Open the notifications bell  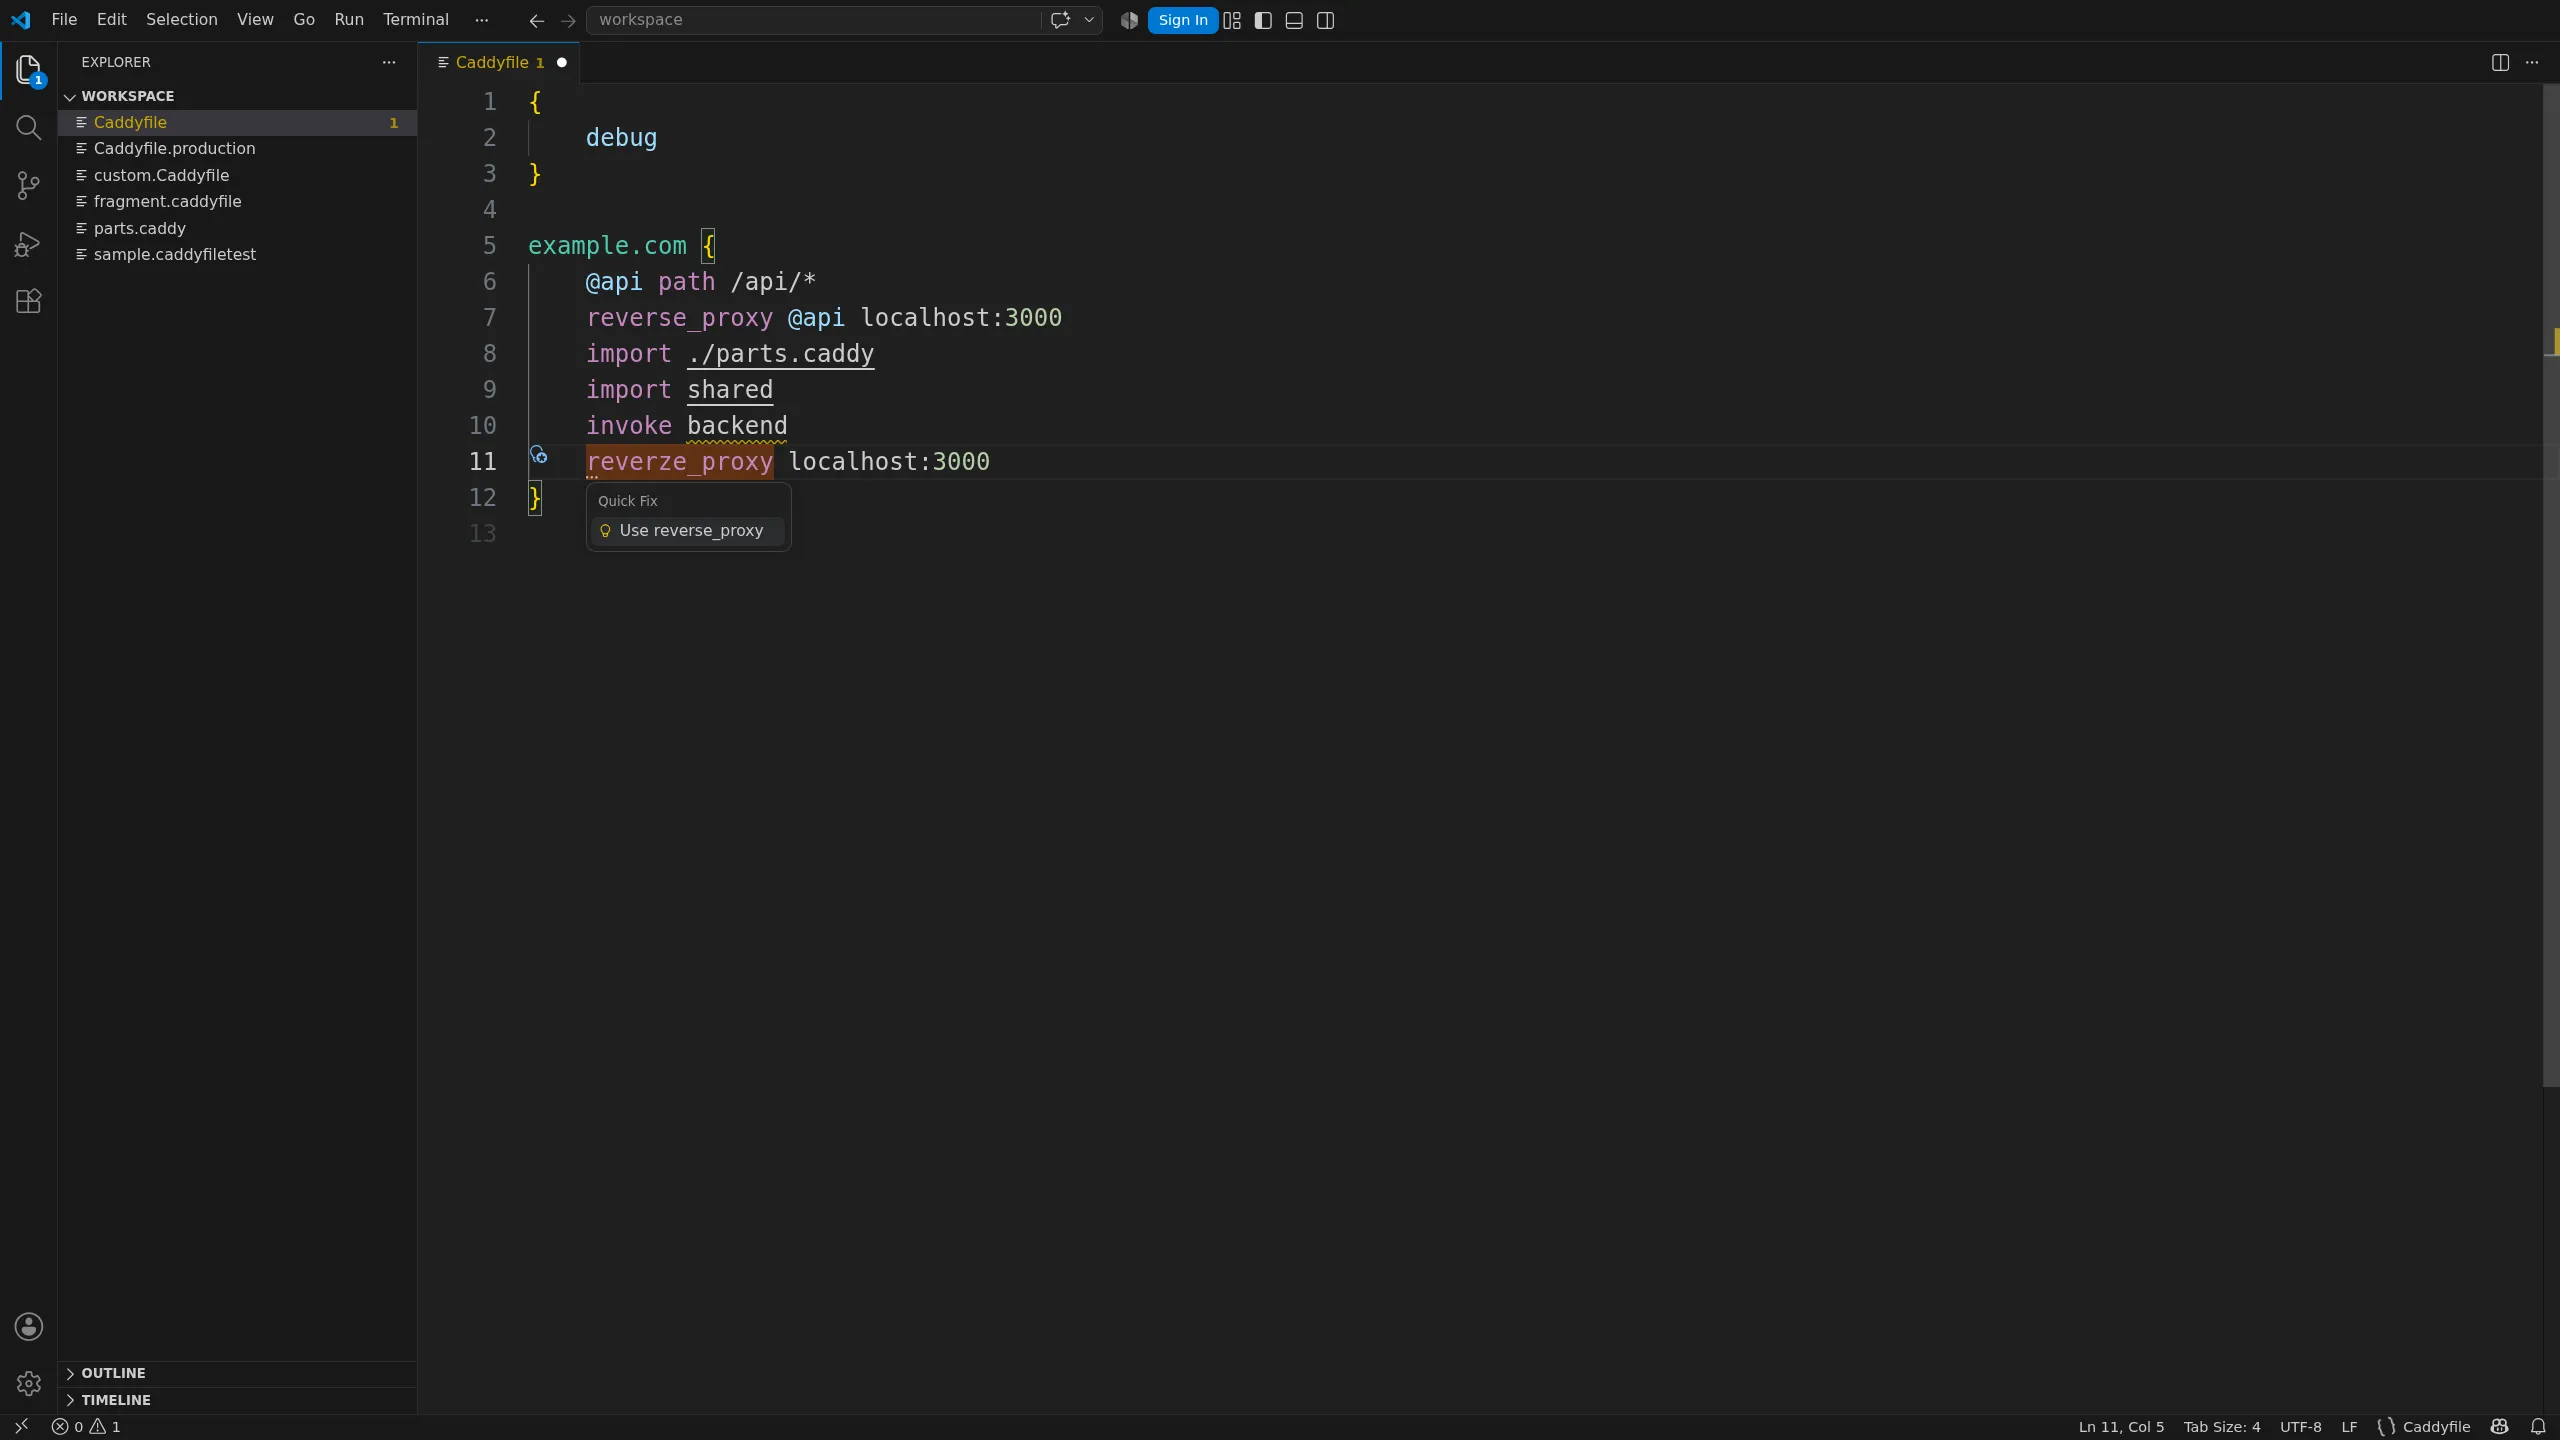[x=2538, y=1427]
